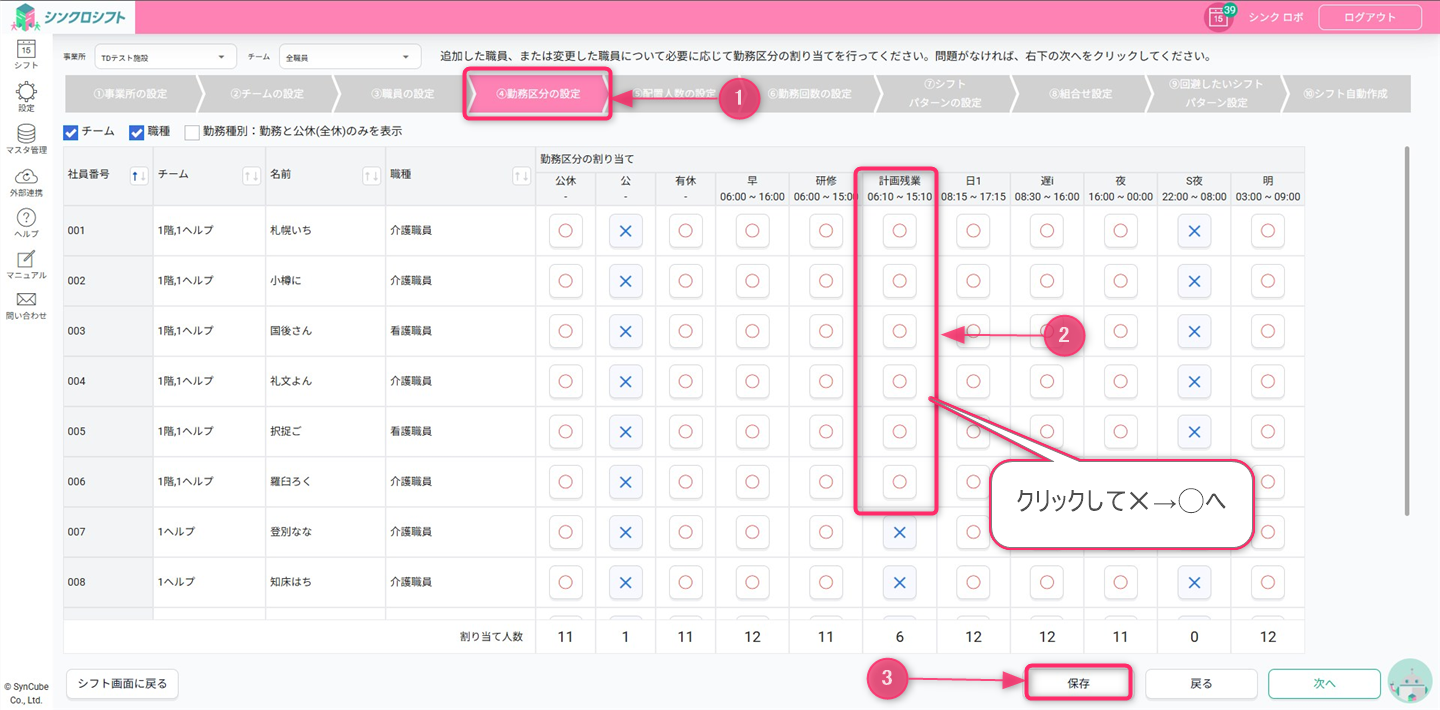
Task: Click the ログアウト button
Action: click(x=1370, y=17)
